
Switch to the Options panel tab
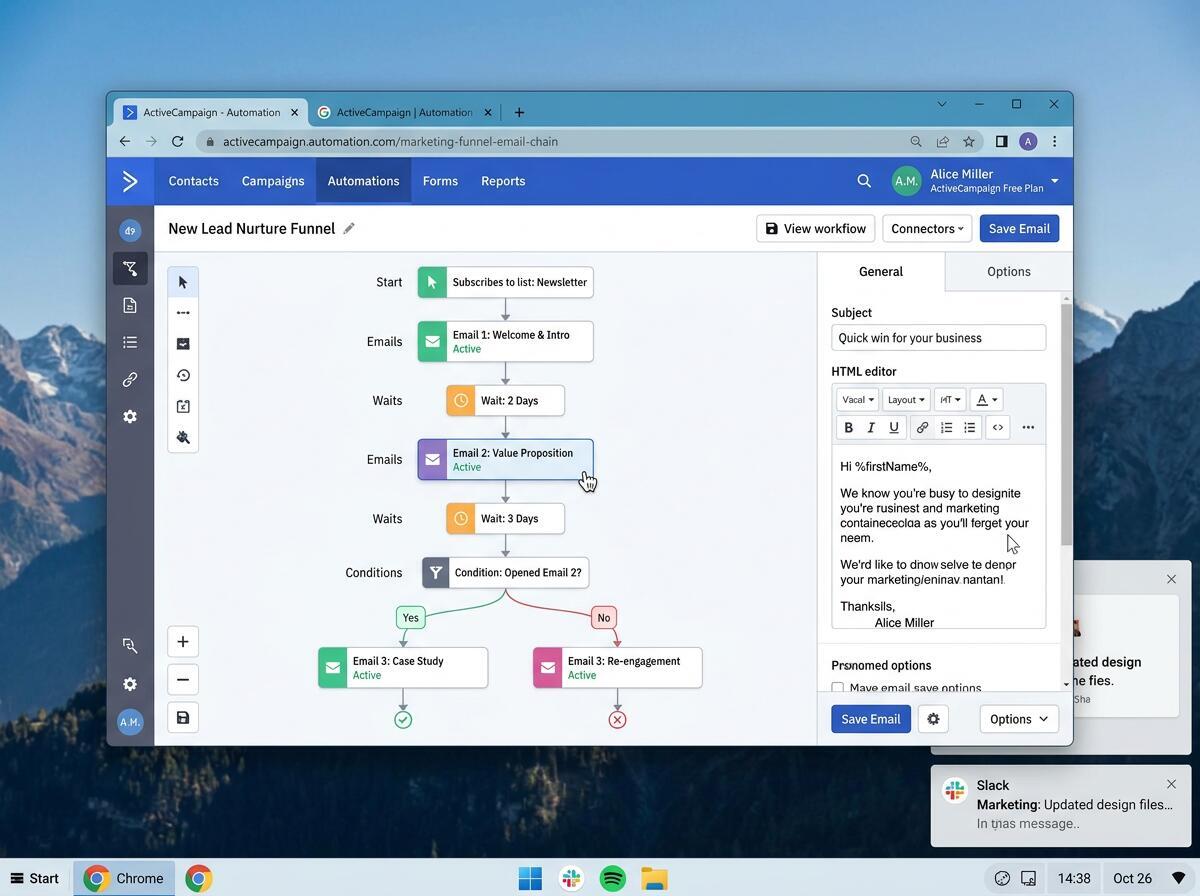coord(1008,272)
